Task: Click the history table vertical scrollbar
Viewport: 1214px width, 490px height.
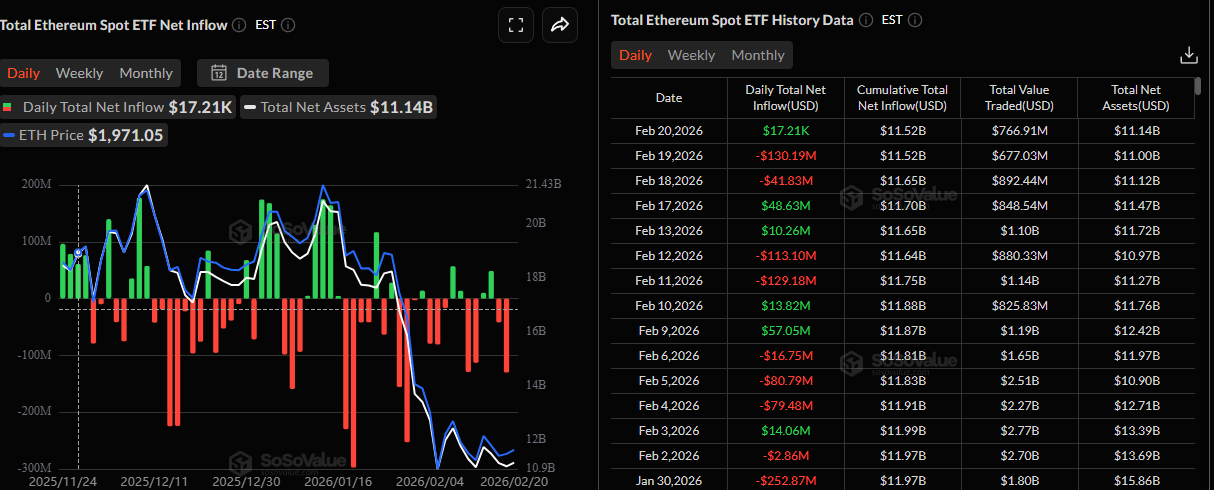Action: [x=1198, y=86]
